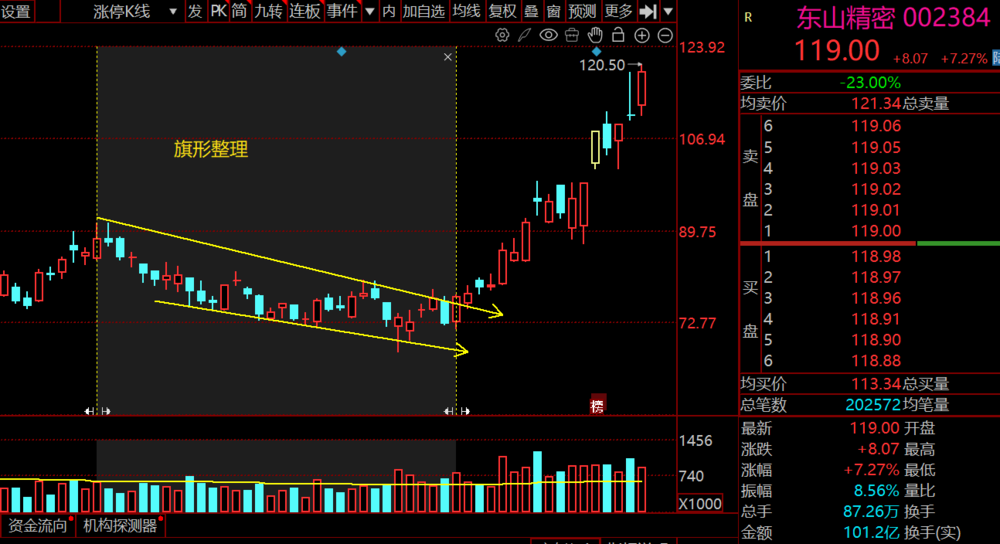1000x544 pixels.
Task: Toggle the chart lock icon
Action: click(618, 35)
